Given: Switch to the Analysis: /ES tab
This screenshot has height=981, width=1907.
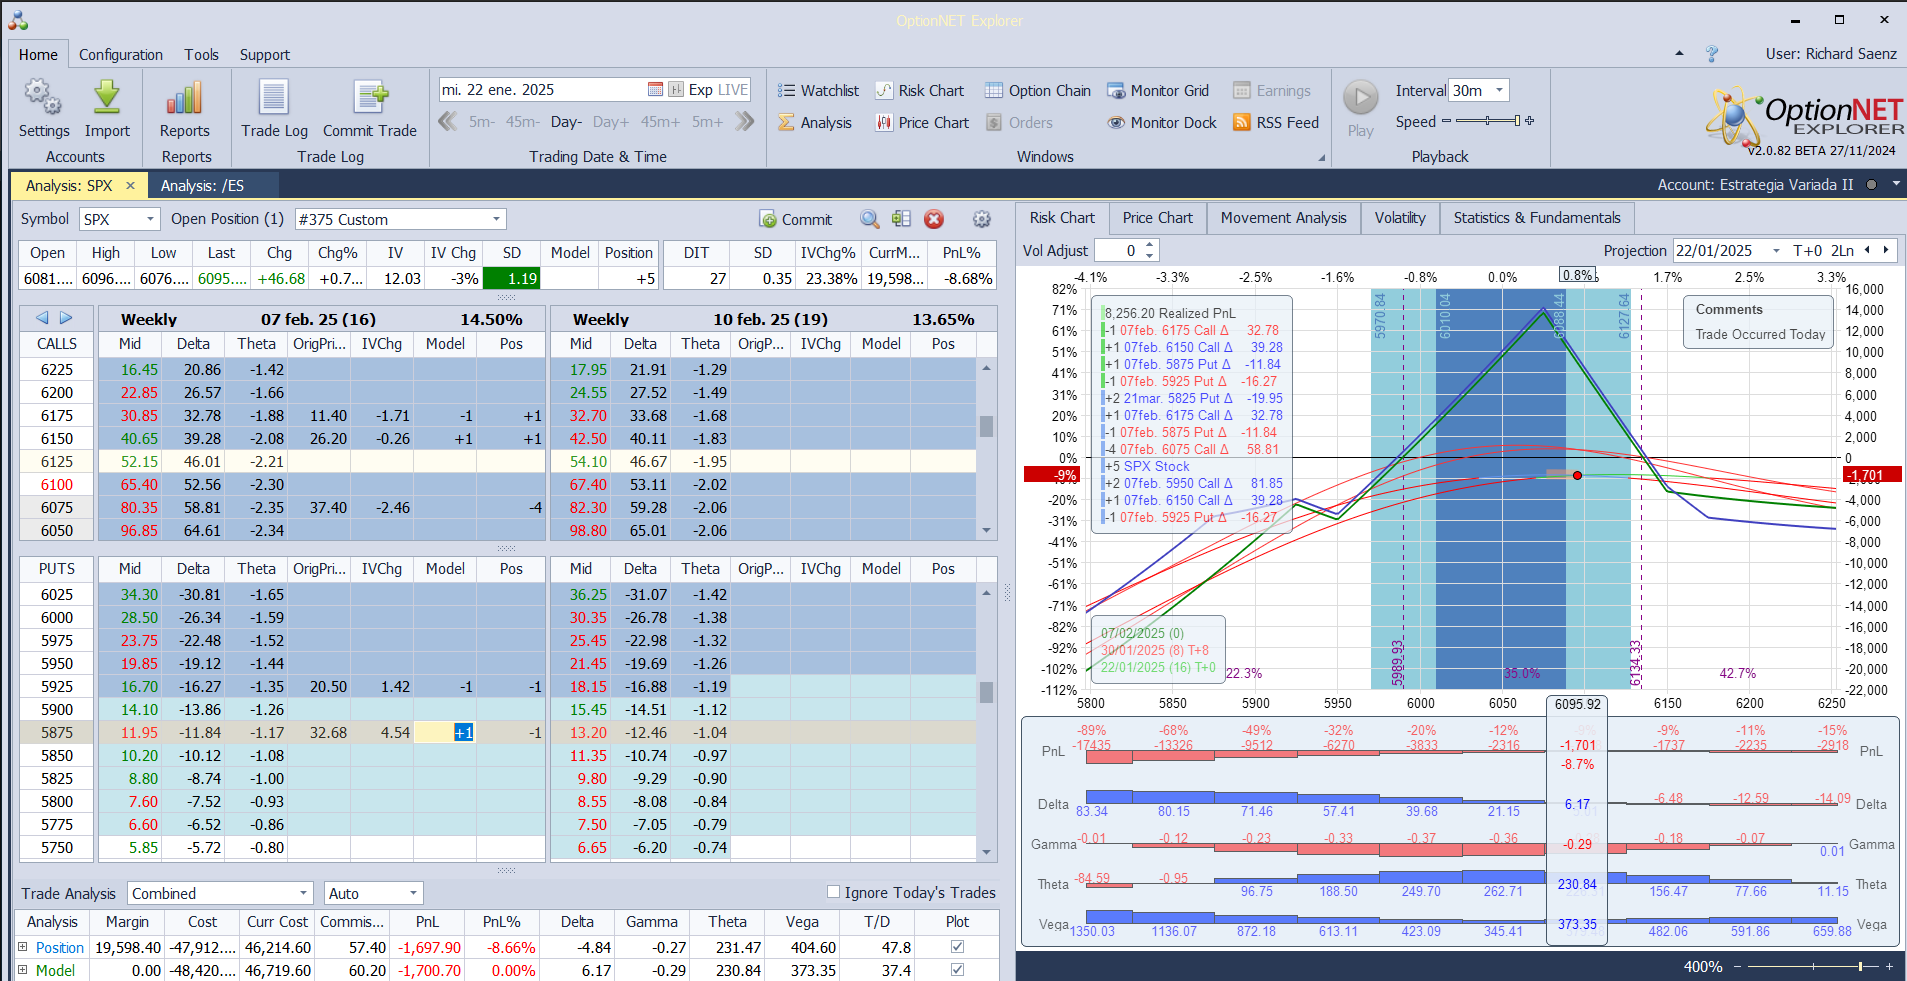Looking at the screenshot, I should (x=202, y=185).
